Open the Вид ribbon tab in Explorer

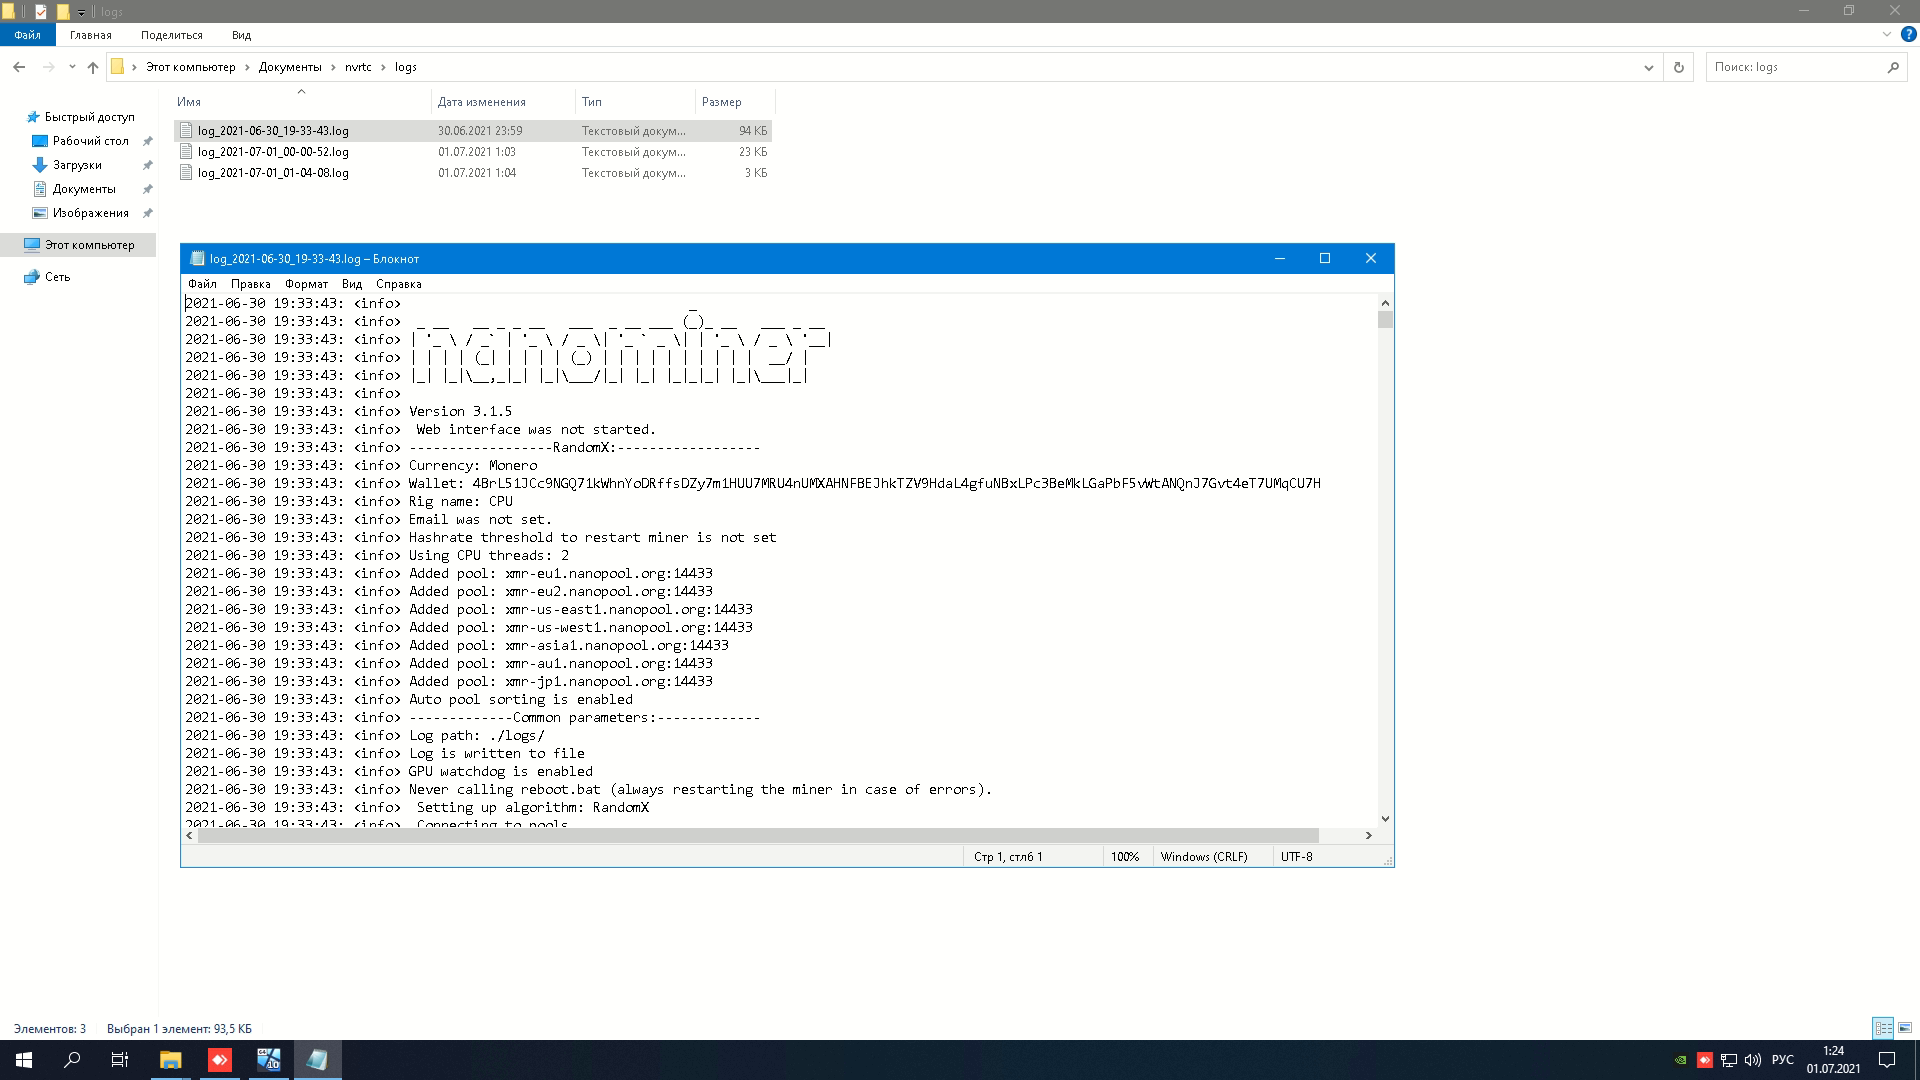241,35
